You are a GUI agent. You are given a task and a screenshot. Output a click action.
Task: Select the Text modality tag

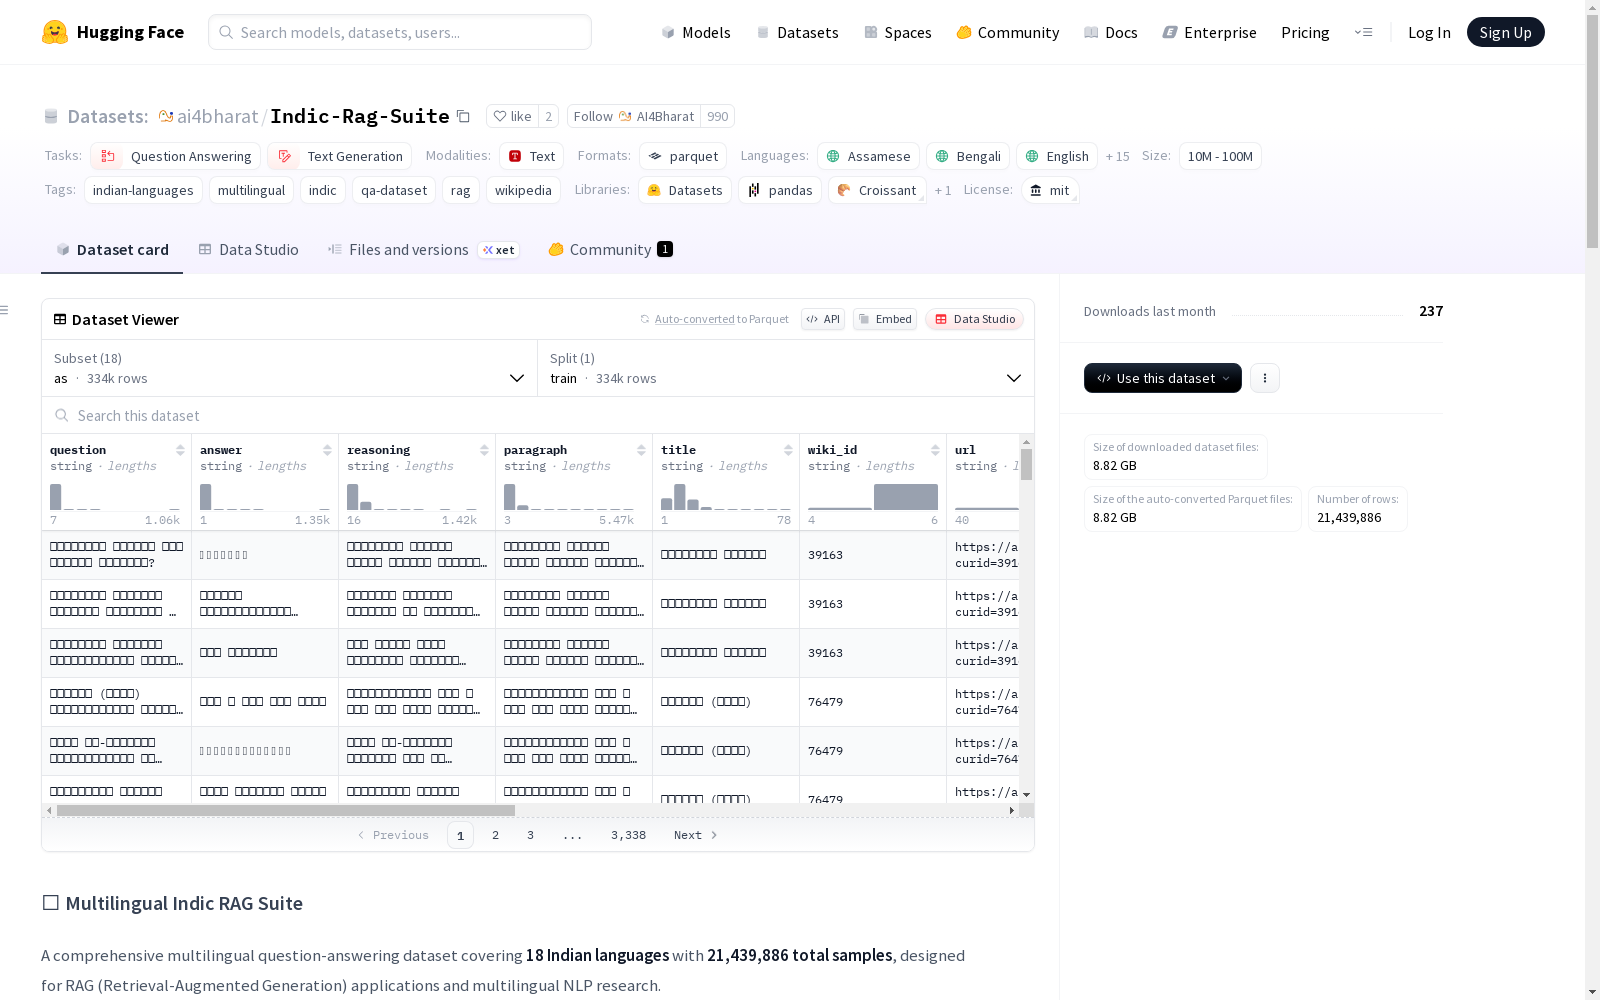531,156
